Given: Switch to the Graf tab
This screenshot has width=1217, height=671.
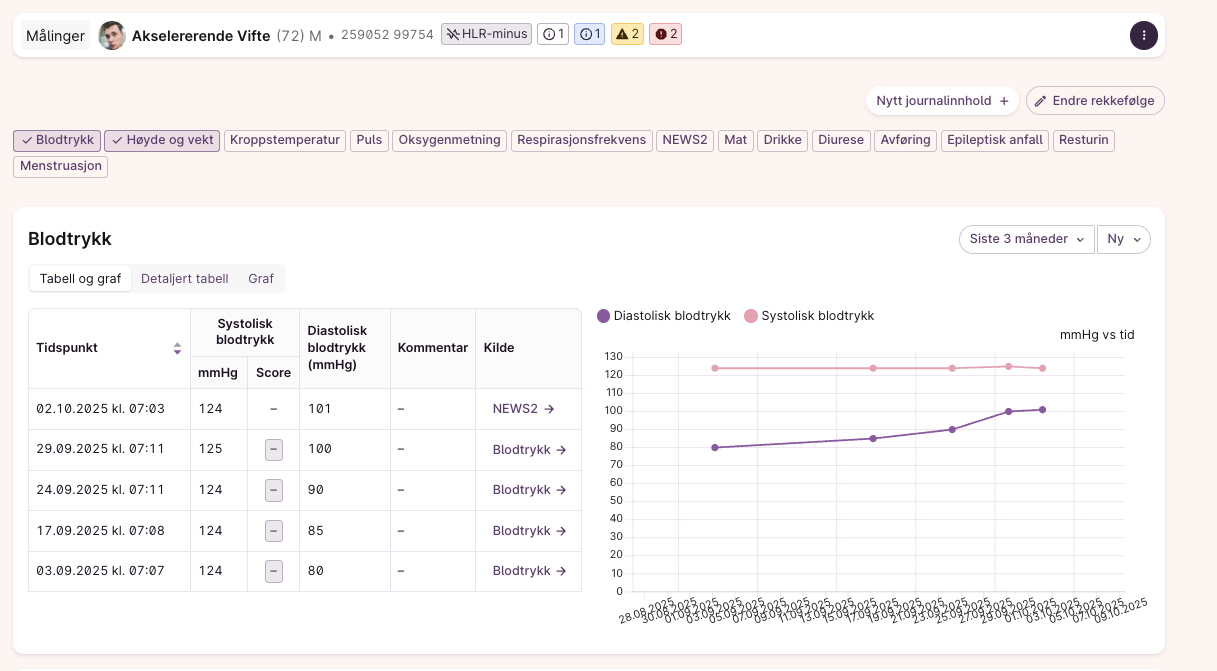Looking at the screenshot, I should tap(261, 279).
